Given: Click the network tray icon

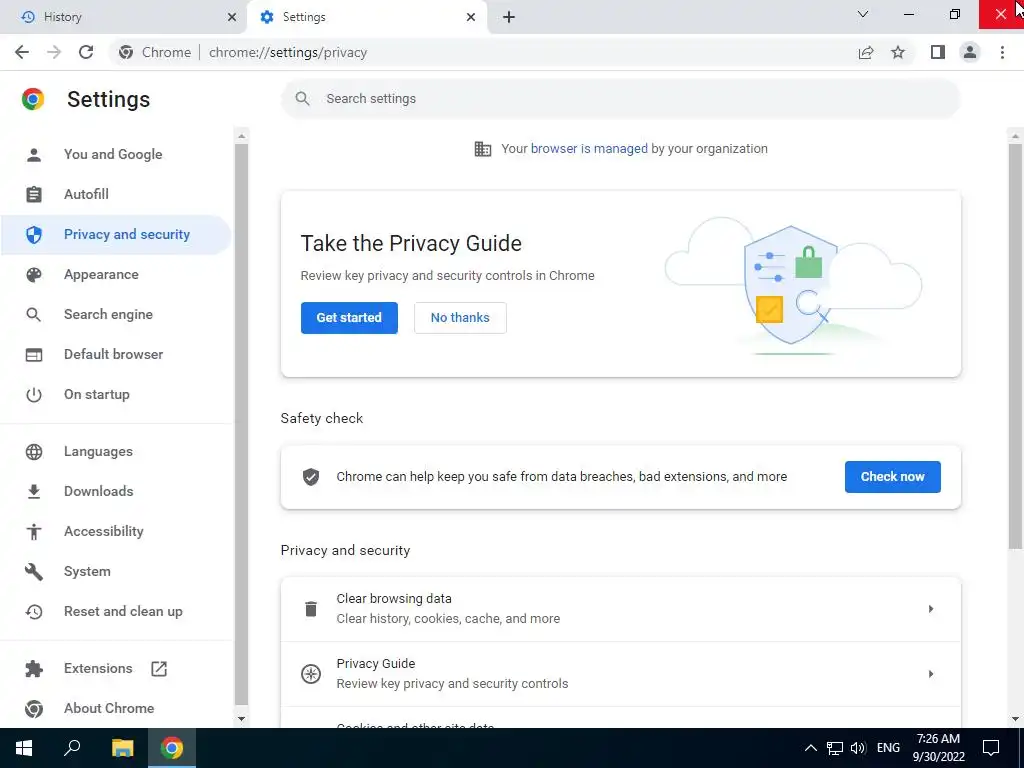Looking at the screenshot, I should point(835,748).
